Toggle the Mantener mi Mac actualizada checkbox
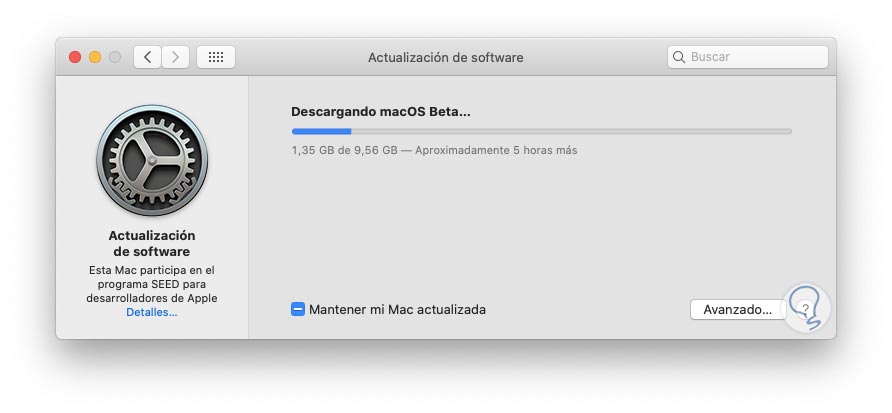892x413 pixels. [x=298, y=310]
